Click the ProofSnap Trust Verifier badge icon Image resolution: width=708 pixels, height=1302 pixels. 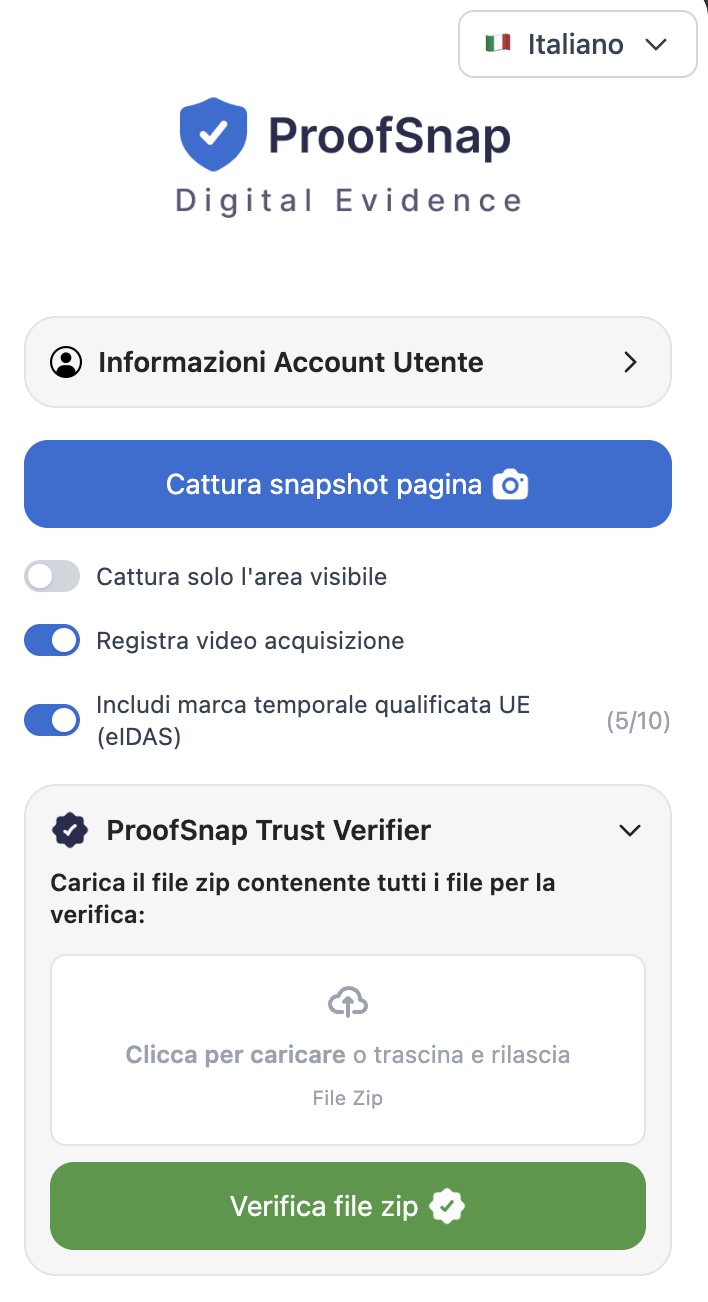pos(69,830)
